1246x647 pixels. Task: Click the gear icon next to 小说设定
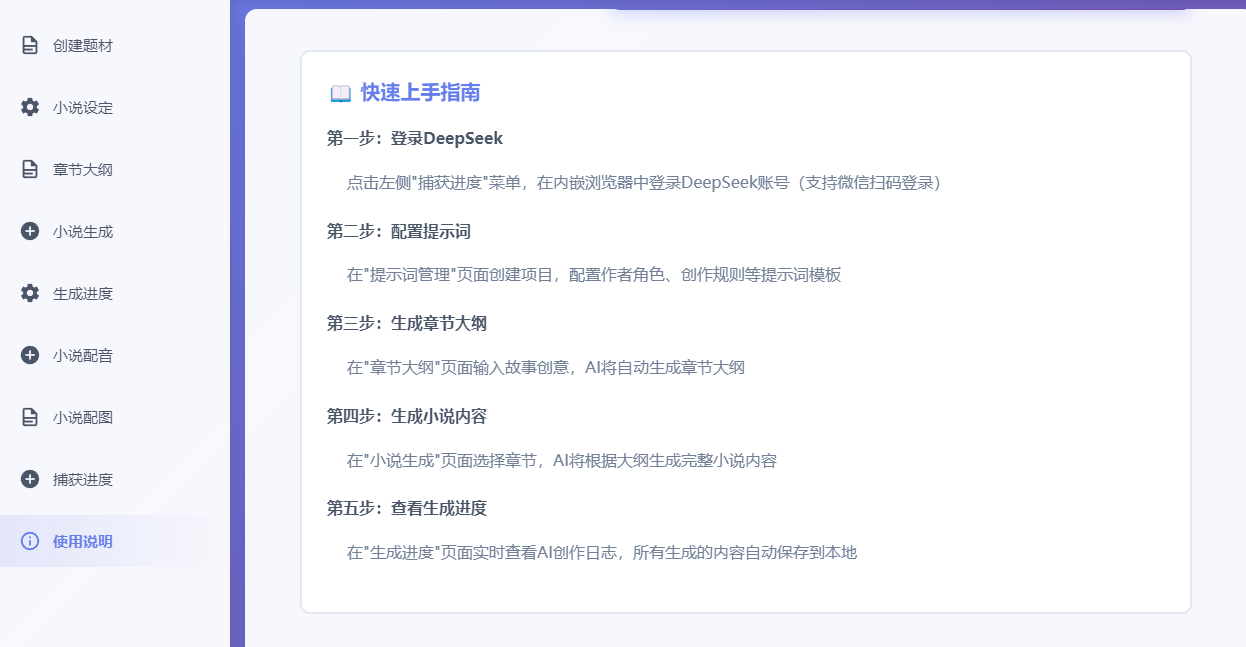pos(30,107)
